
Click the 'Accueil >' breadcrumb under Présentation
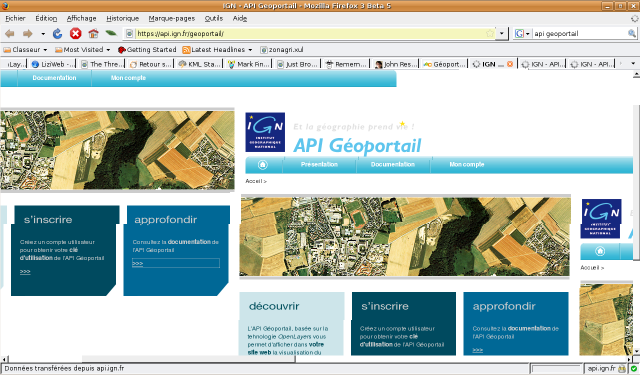point(256,181)
